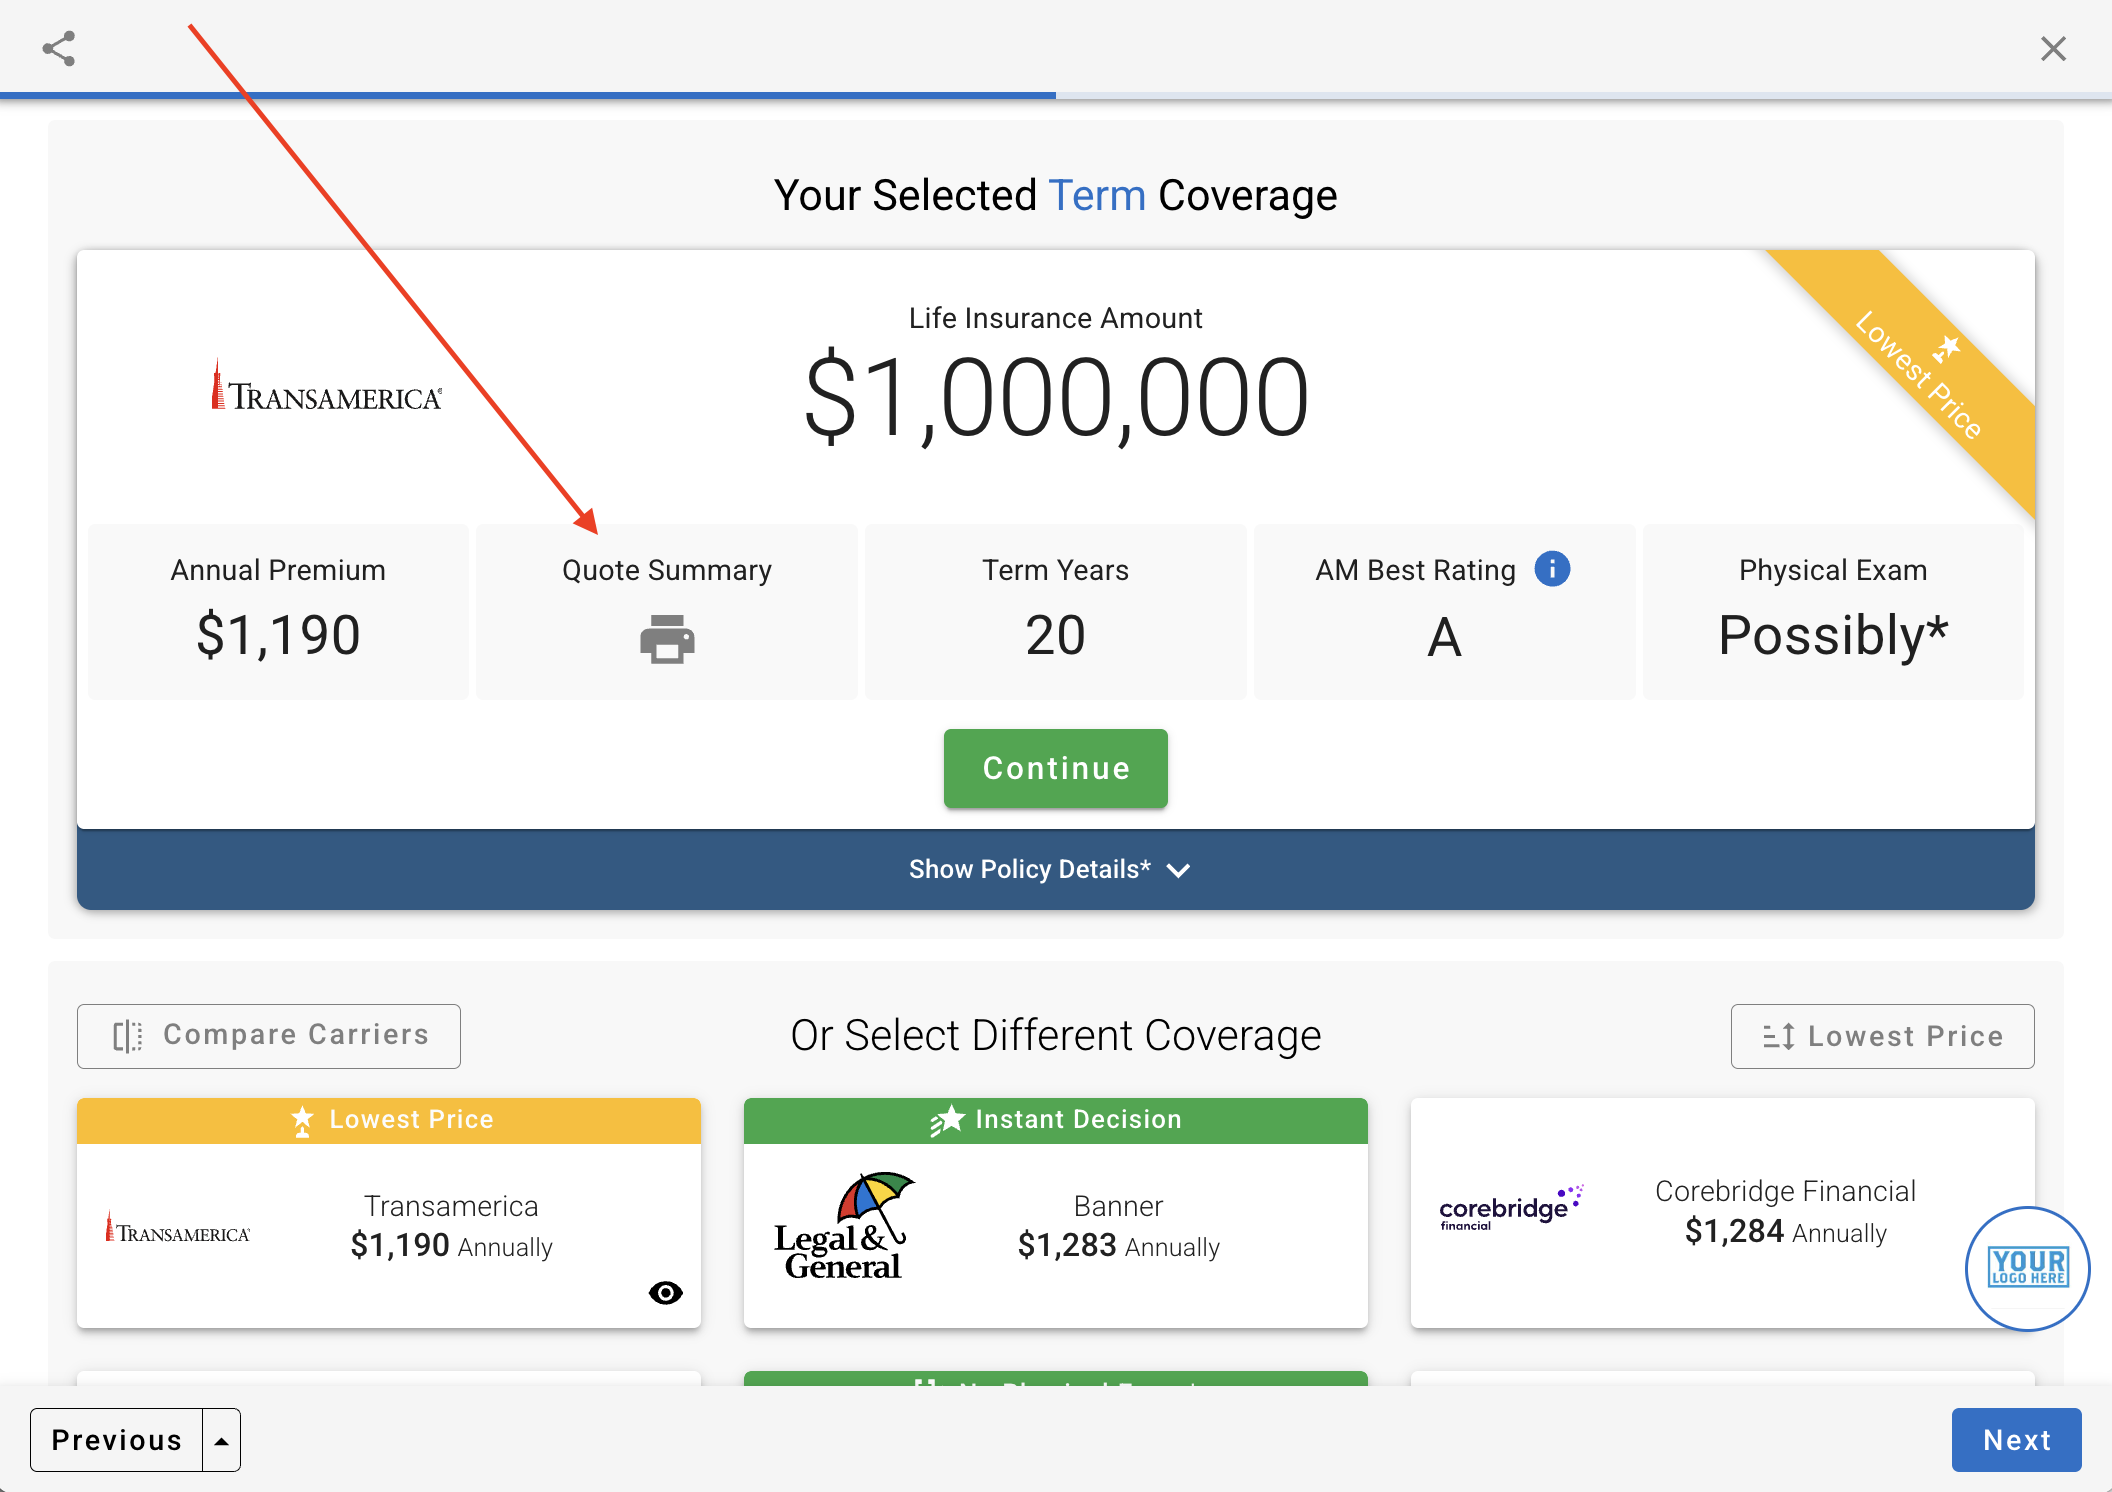The width and height of the screenshot is (2112, 1492).
Task: Open Compare Carriers
Action: coord(269,1036)
